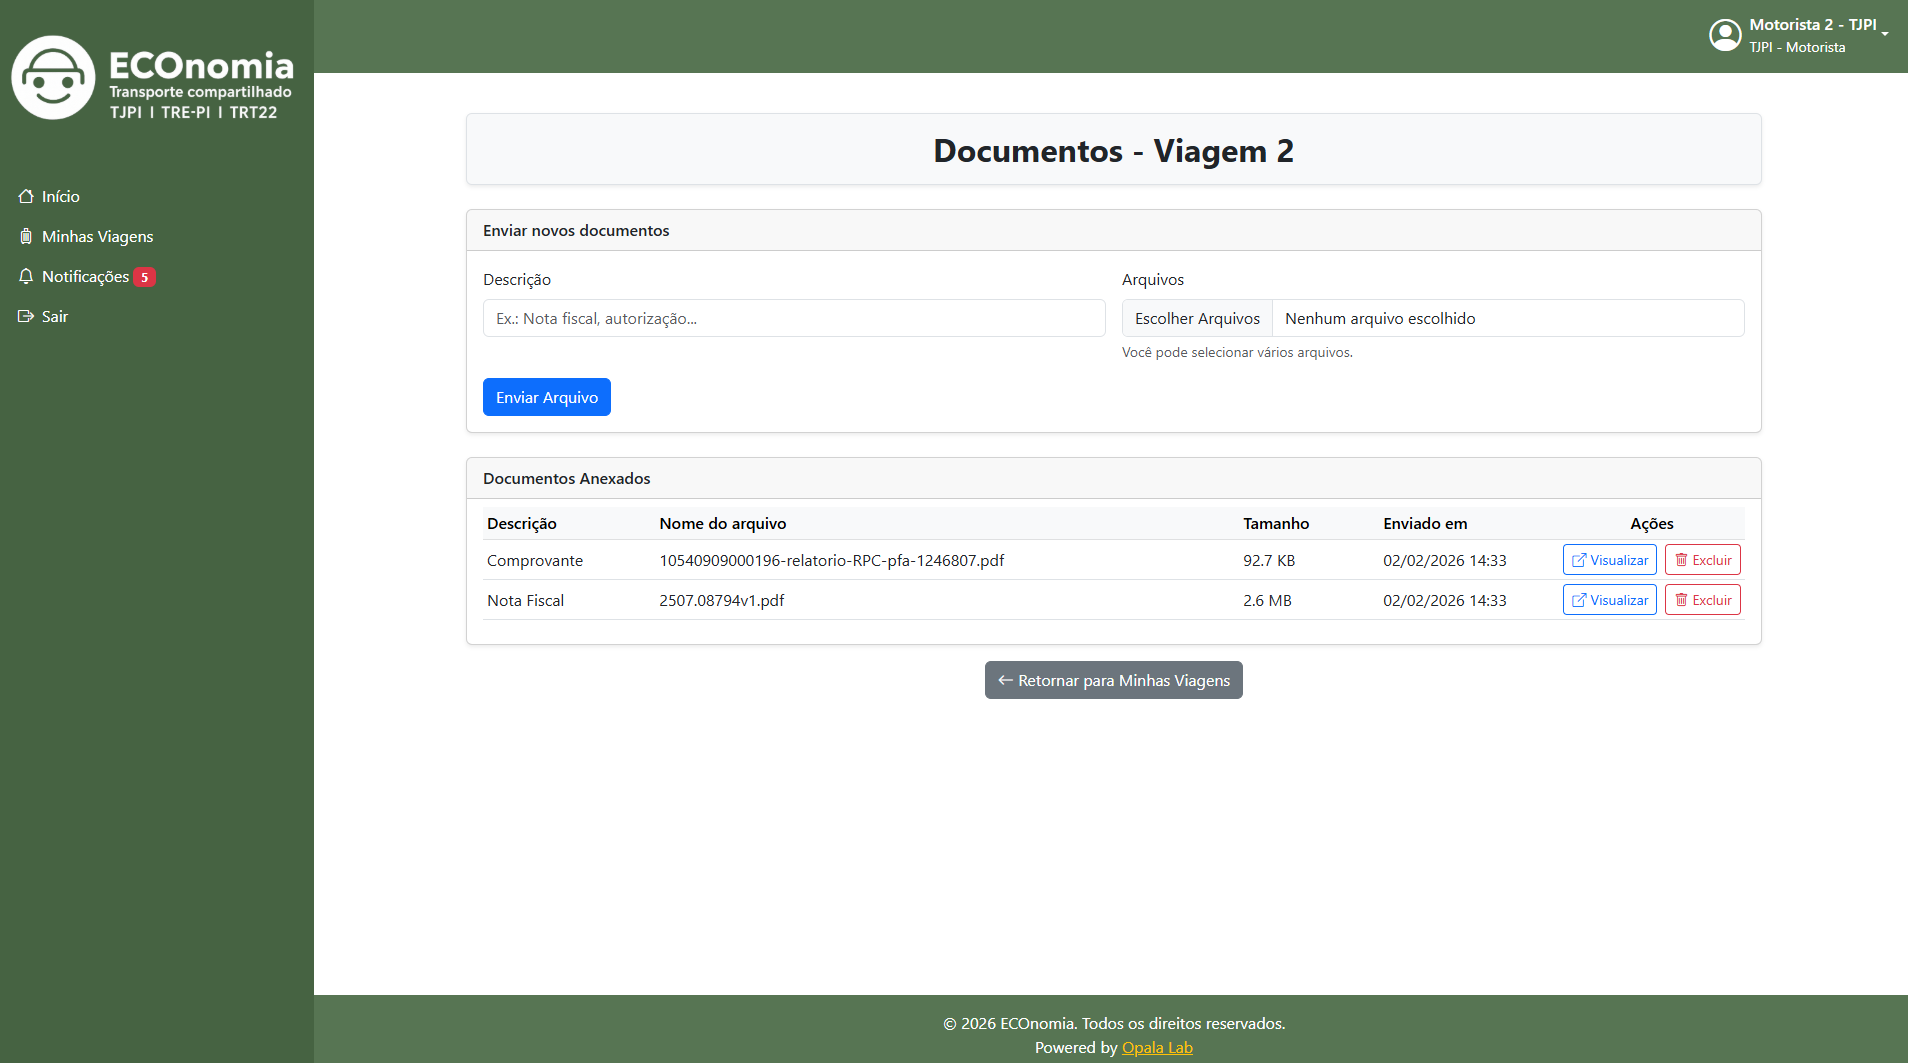Submit with the Enviar Arquivo button
This screenshot has height=1063, width=1908.
tap(547, 397)
